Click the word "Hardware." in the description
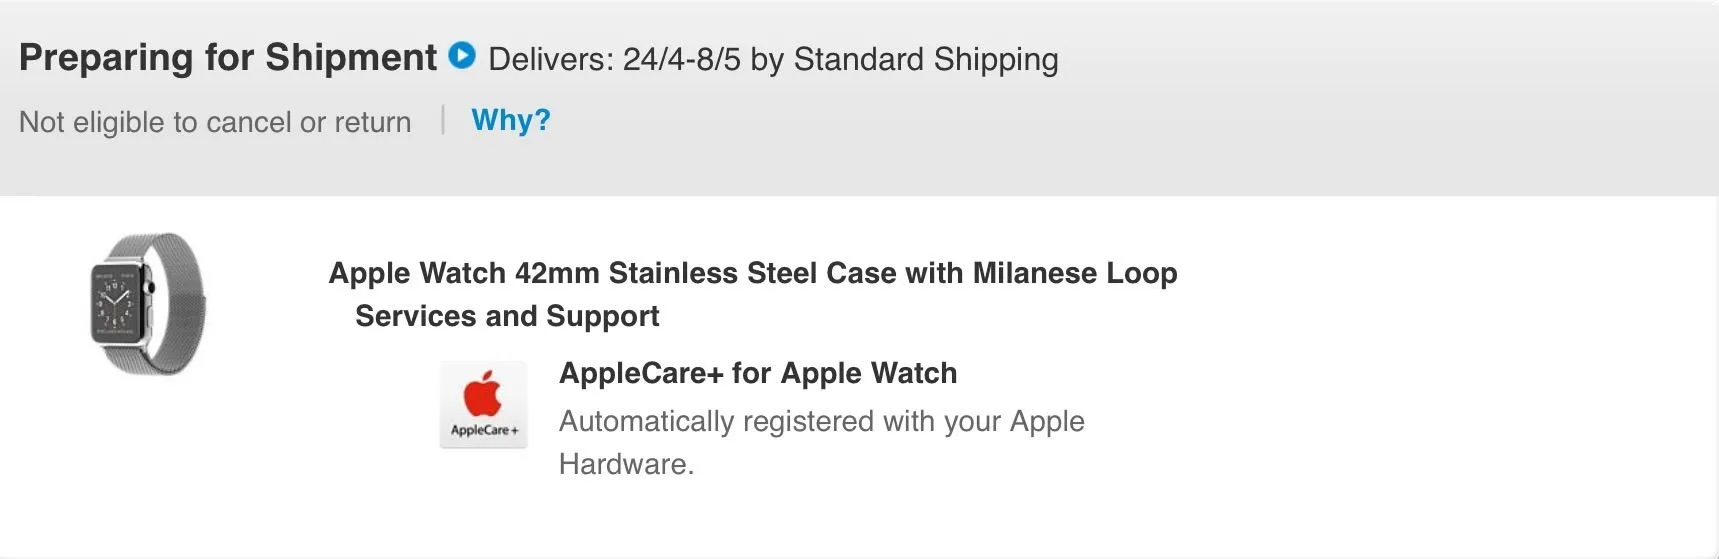The width and height of the screenshot is (1719, 559). pos(626,464)
